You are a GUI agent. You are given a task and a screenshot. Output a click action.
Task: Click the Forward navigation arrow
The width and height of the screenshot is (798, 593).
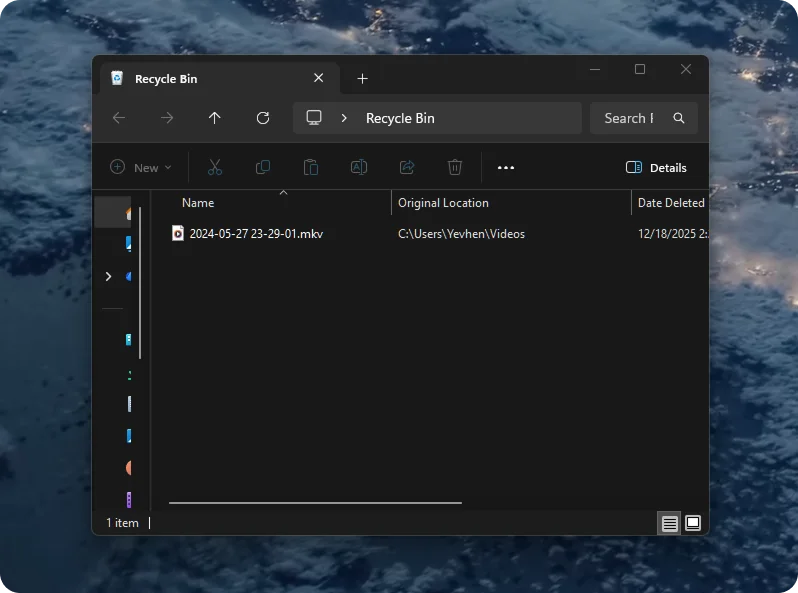(x=166, y=118)
